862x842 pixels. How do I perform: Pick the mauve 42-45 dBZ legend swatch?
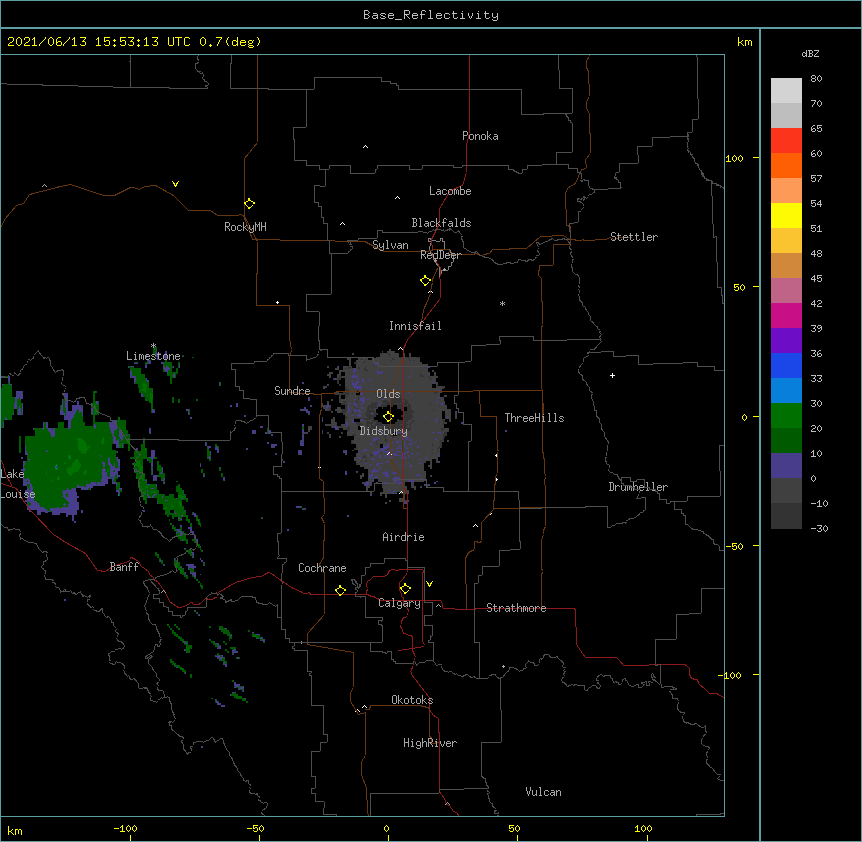(x=786, y=291)
